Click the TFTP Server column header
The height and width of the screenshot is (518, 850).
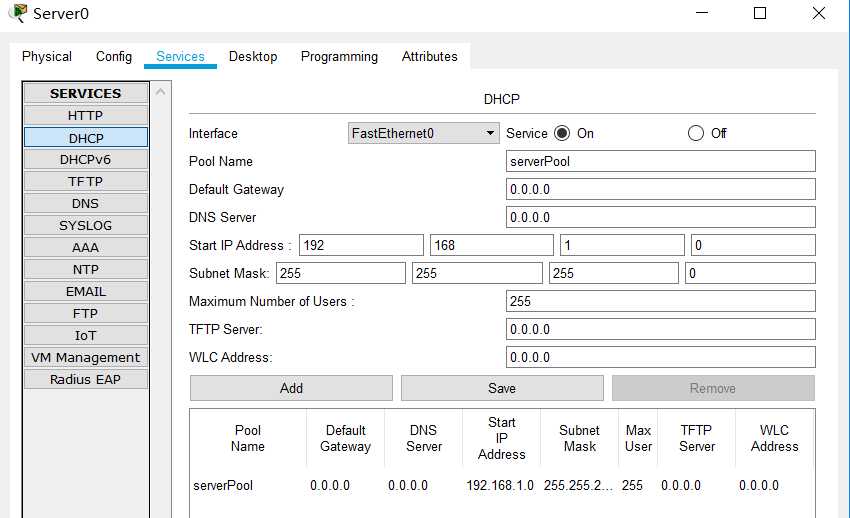697,438
